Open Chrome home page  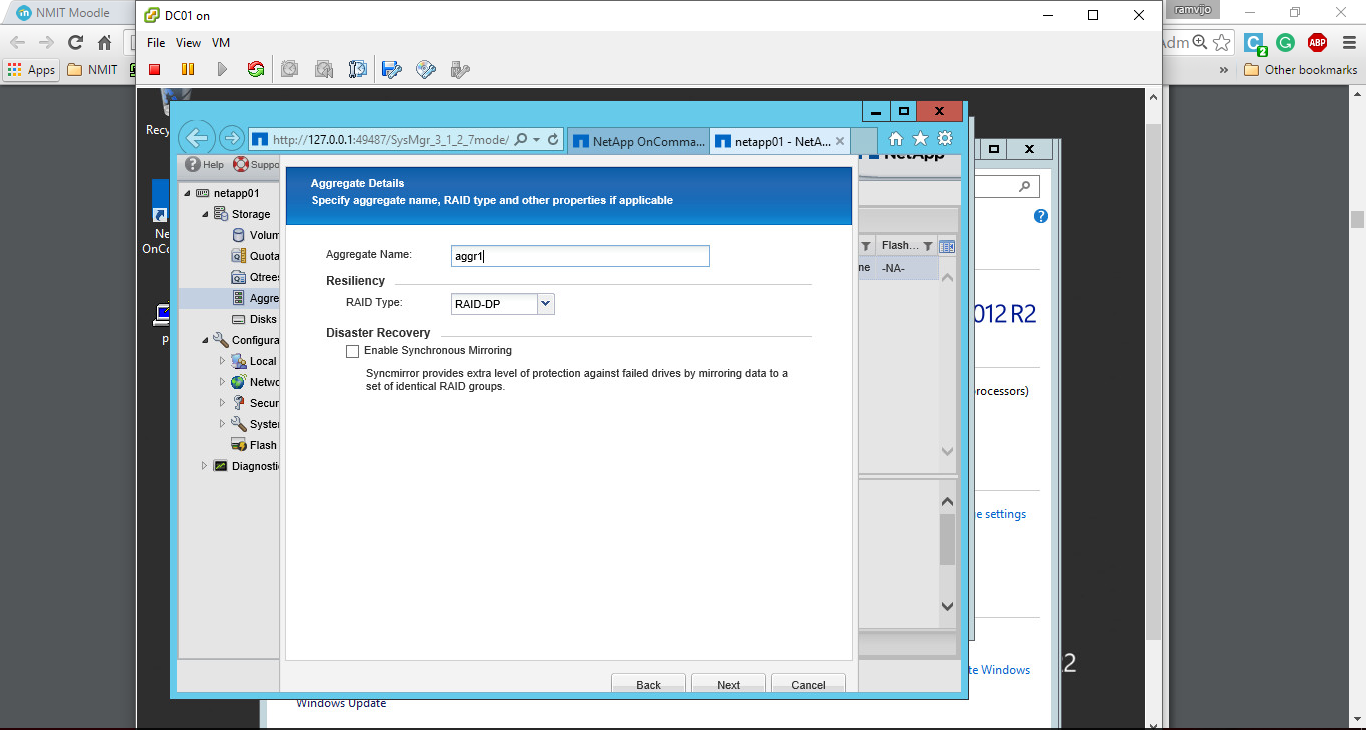[104, 42]
